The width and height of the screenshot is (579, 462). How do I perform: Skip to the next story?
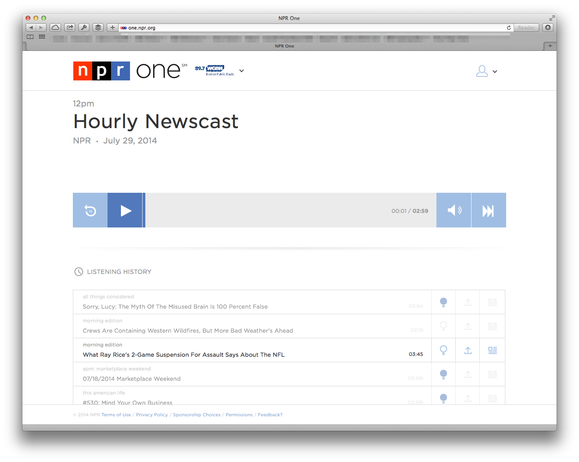click(x=489, y=210)
